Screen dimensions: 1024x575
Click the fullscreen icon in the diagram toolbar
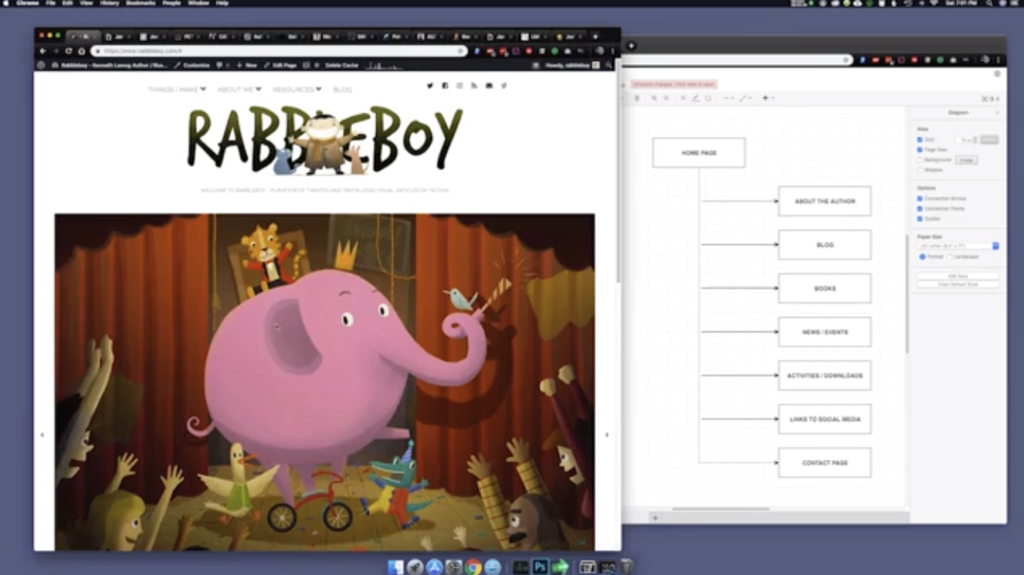[985, 99]
